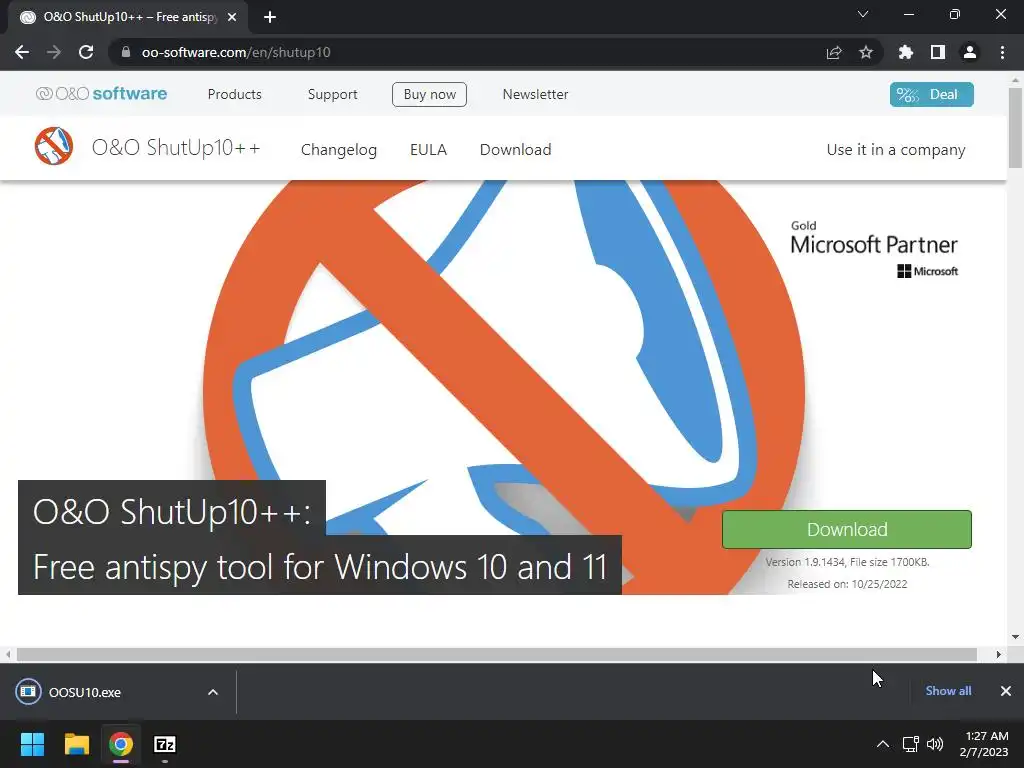Screen dimensions: 1024x768
Task: Close the O&O ShutUp10++ tab
Action: click(x=232, y=17)
